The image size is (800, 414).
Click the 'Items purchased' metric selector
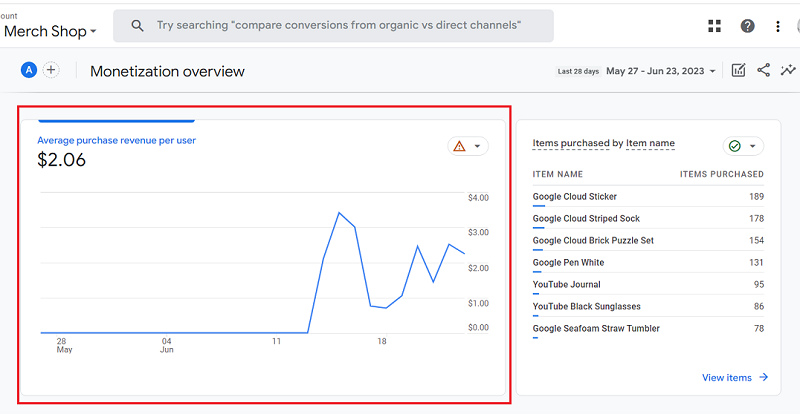[x=571, y=143]
